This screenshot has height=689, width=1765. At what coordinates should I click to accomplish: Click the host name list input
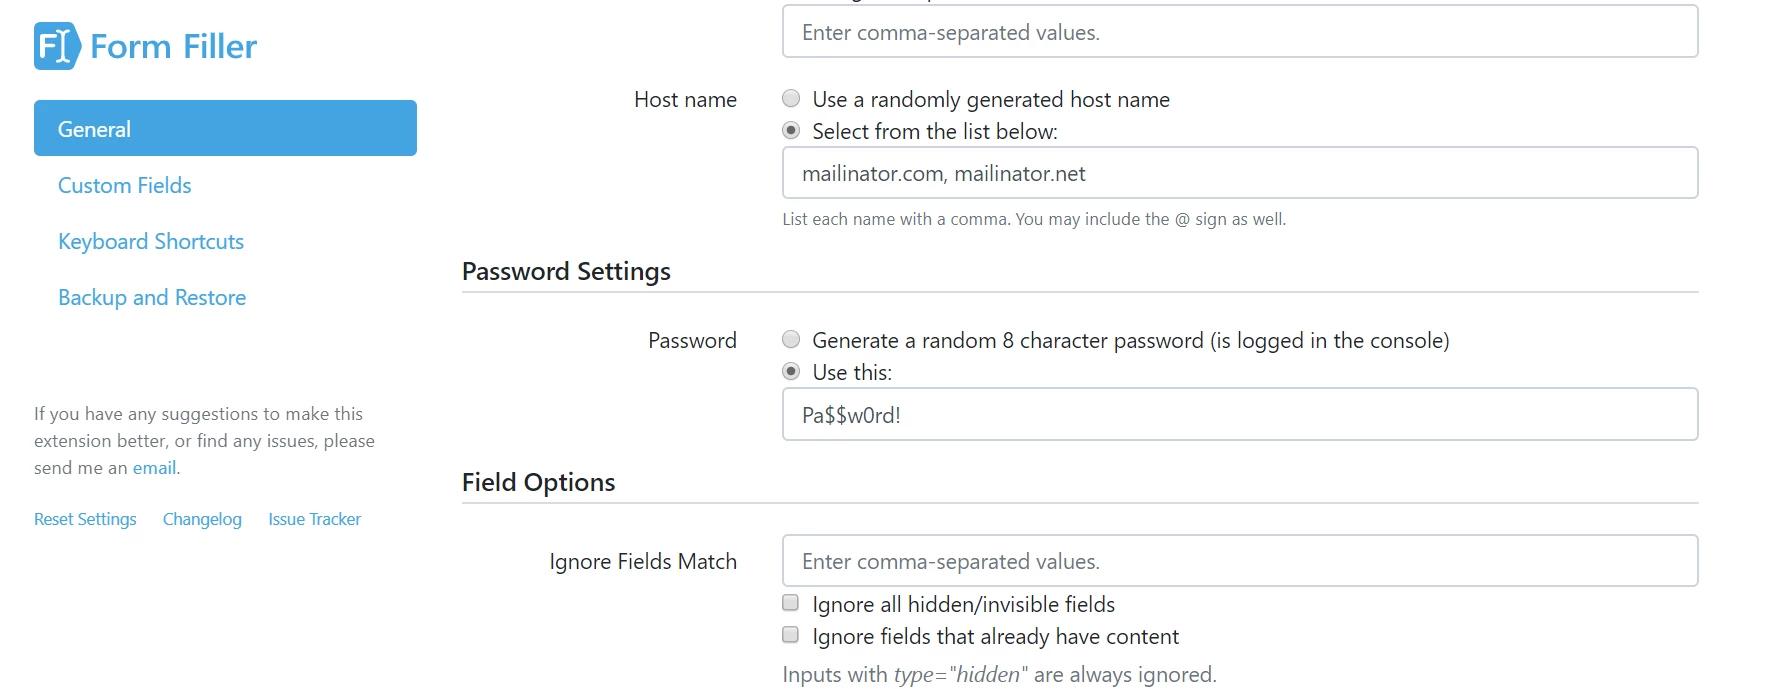click(1239, 173)
